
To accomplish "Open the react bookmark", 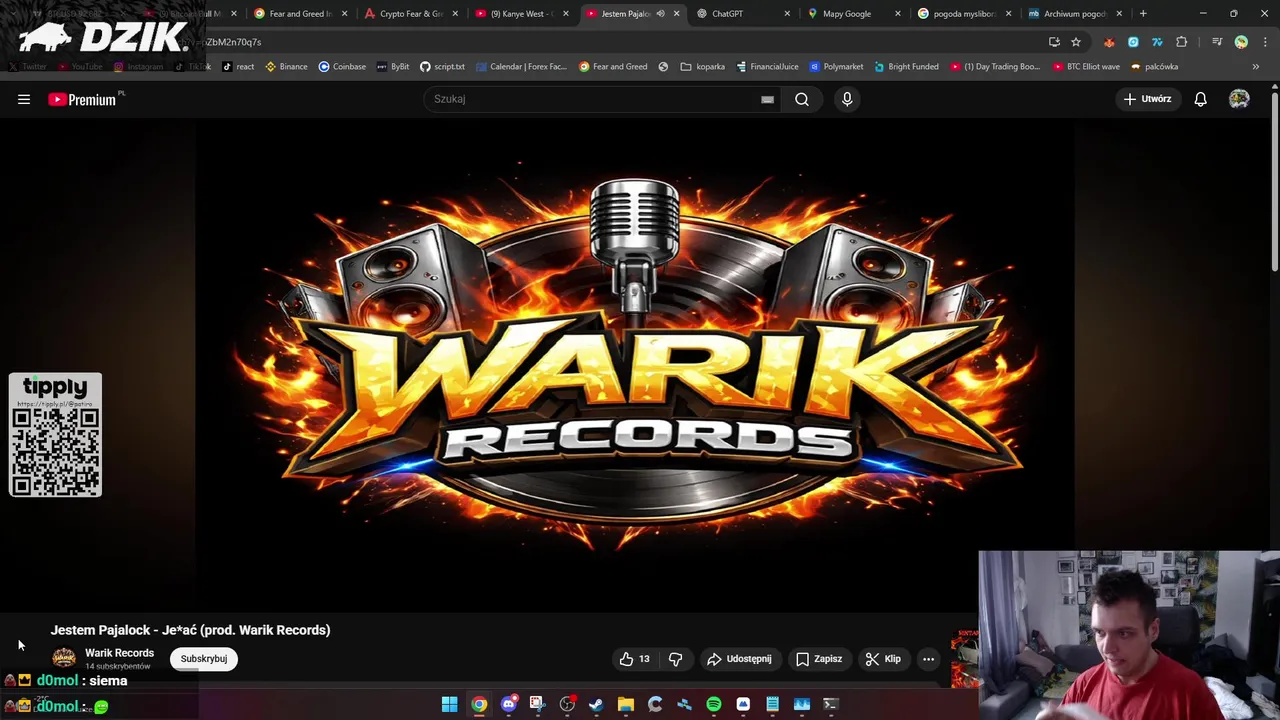I will pyautogui.click(x=238, y=67).
